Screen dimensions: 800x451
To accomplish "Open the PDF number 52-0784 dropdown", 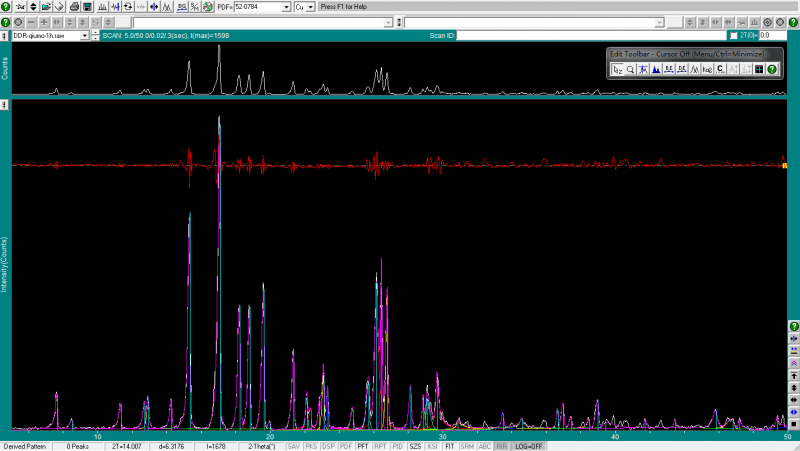I will coord(287,7).
